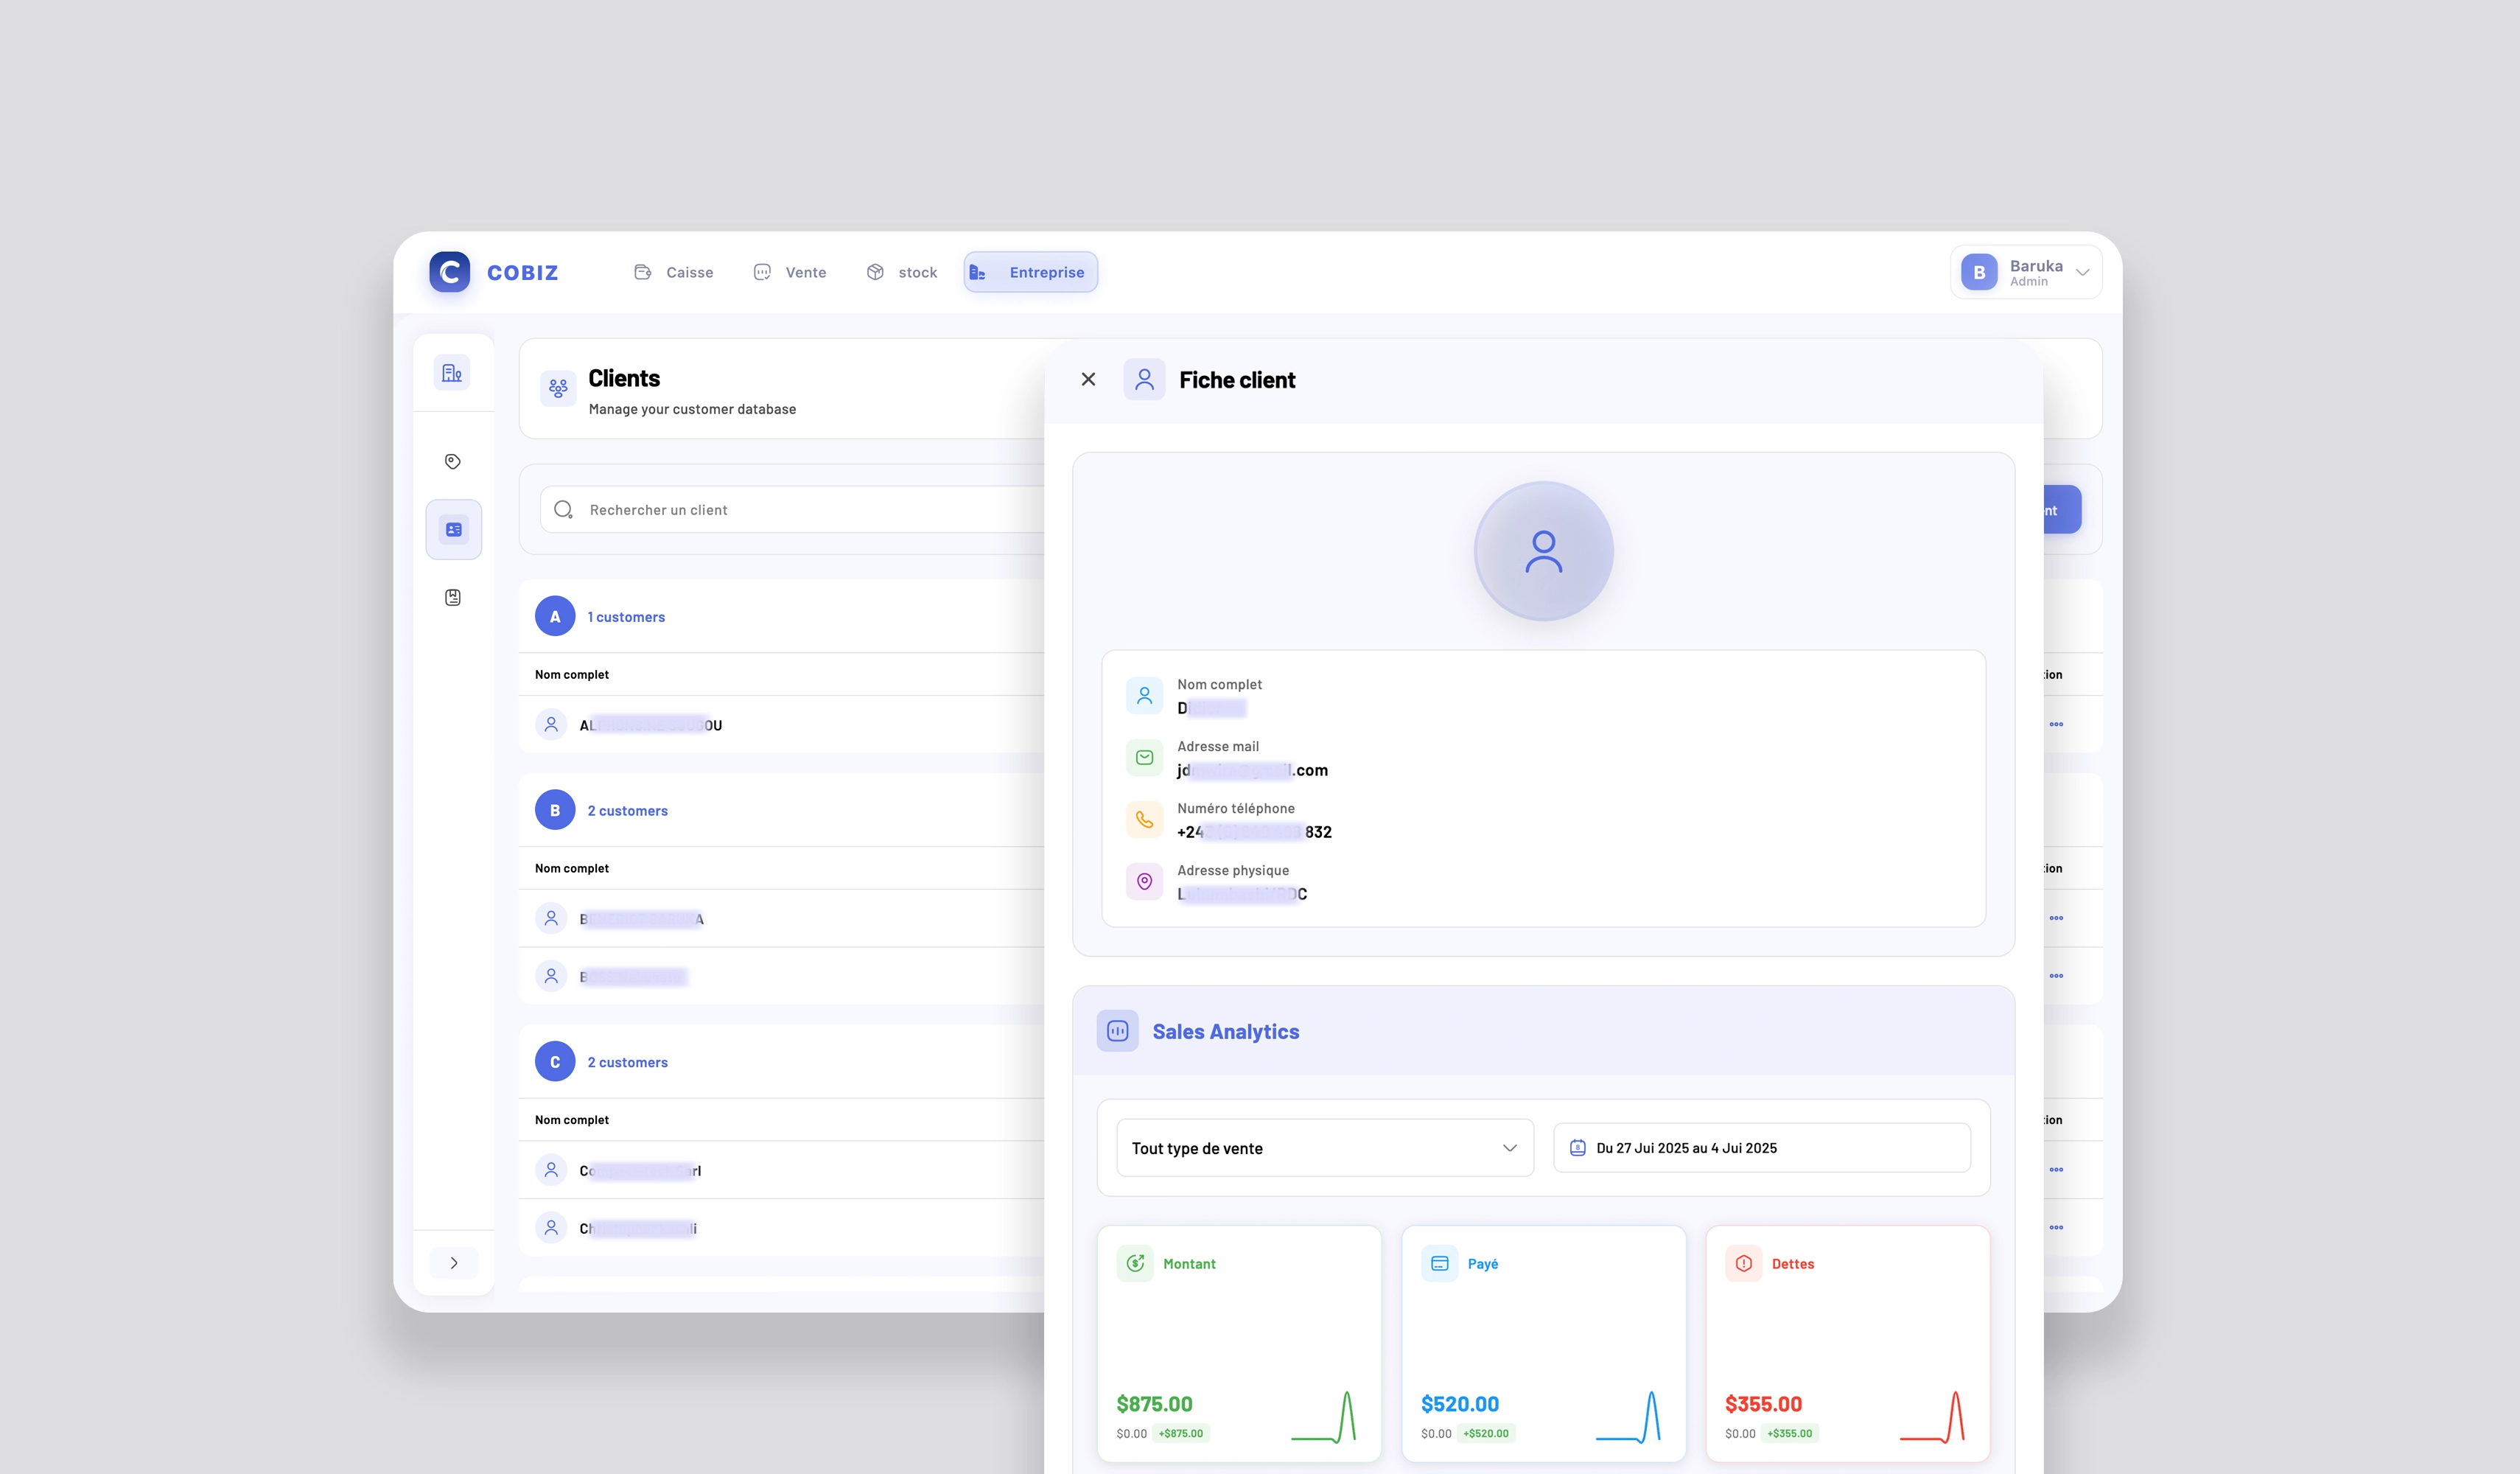Click the $355.00 Dettes amount
The height and width of the screenshot is (1474, 2520).
click(1763, 1403)
